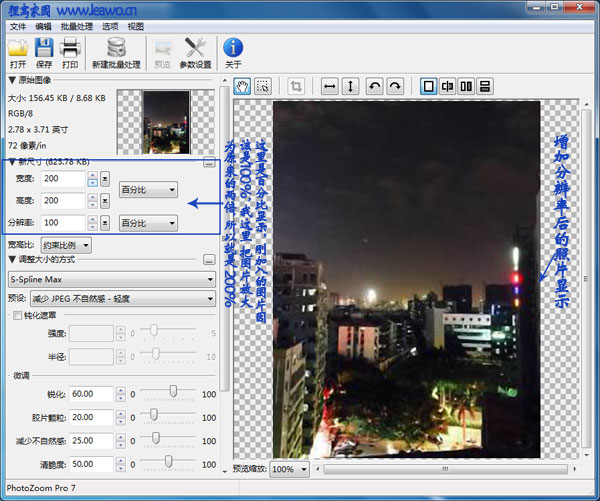Adjust the 锐化 sharpness slider
600x501 pixels.
point(173,391)
